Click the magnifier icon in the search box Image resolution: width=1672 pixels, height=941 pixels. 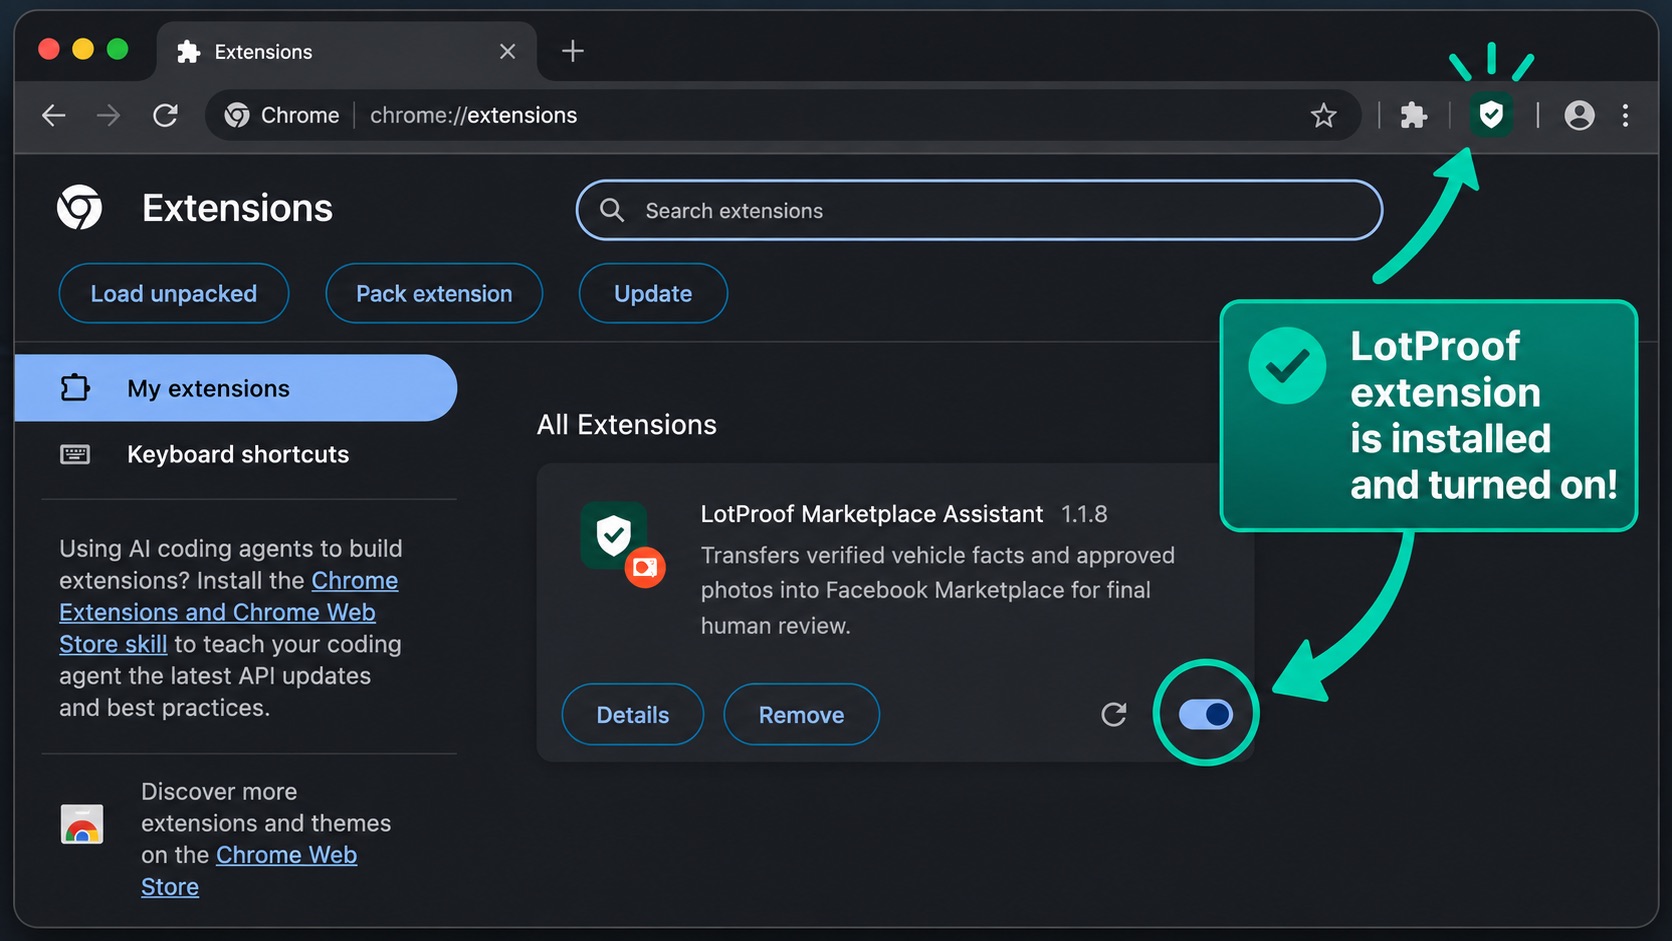point(612,210)
